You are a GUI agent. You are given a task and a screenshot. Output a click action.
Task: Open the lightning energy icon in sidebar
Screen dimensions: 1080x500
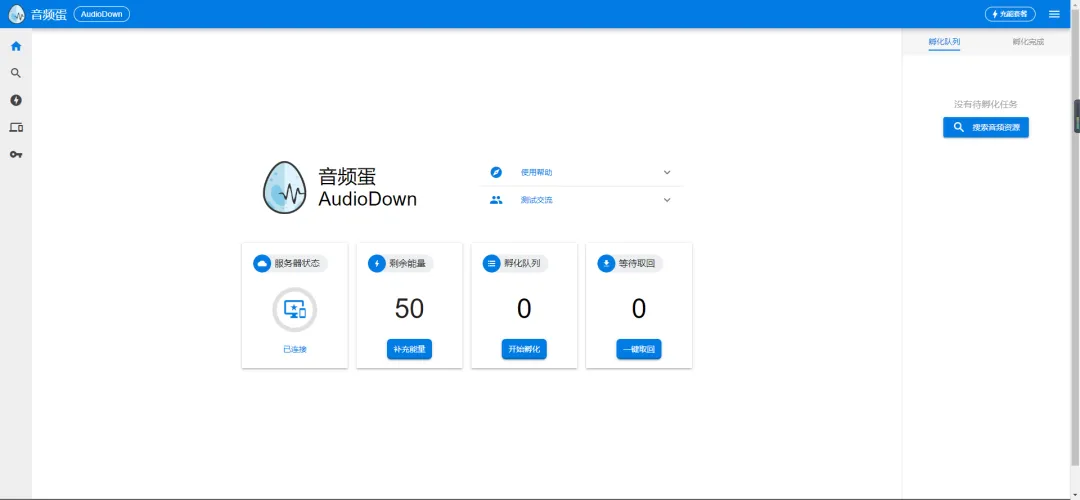click(x=16, y=100)
